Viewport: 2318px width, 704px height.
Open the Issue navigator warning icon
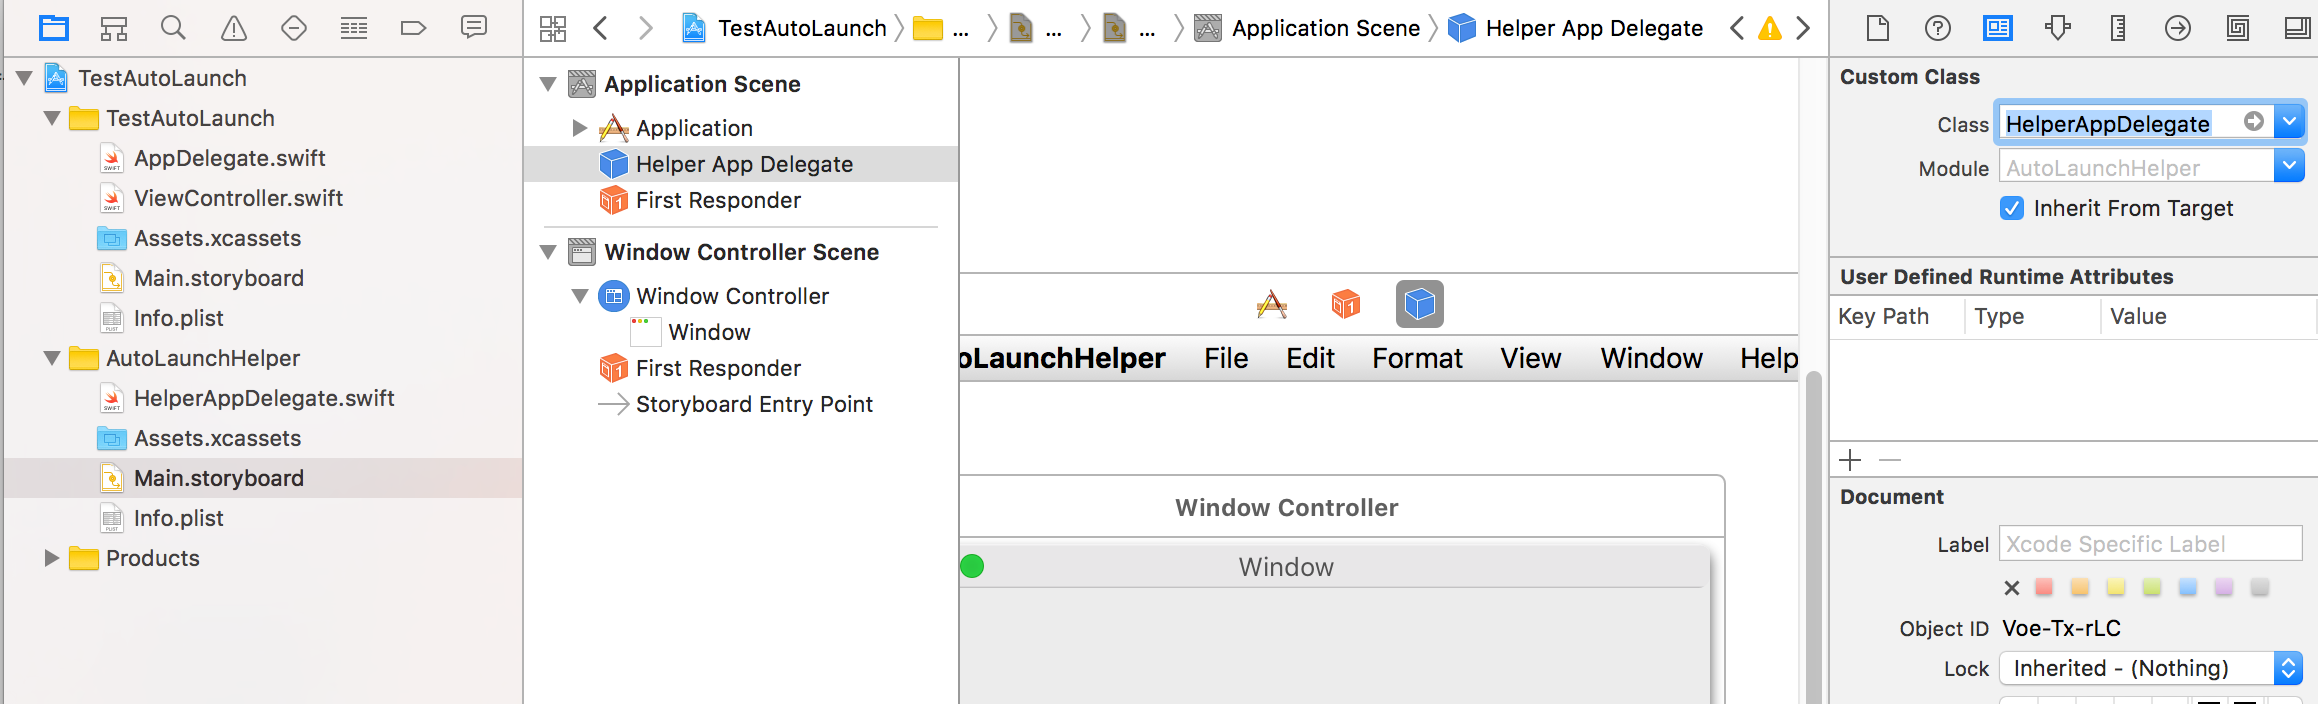click(234, 28)
